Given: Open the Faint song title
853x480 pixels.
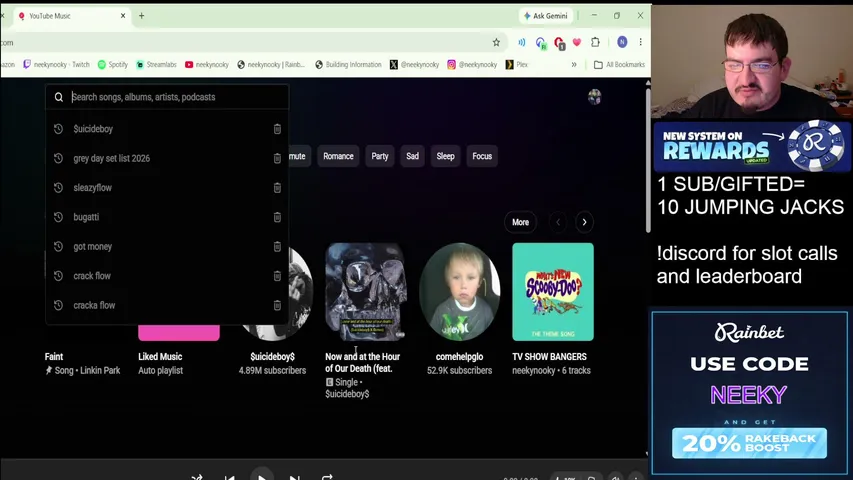Looking at the screenshot, I should pos(54,356).
